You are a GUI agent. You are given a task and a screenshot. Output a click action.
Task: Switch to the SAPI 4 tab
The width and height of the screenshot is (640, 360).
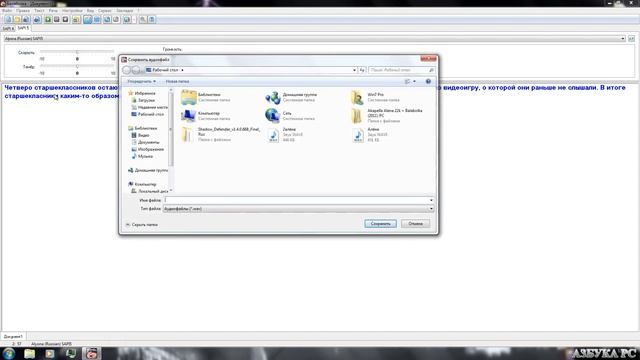click(8, 29)
